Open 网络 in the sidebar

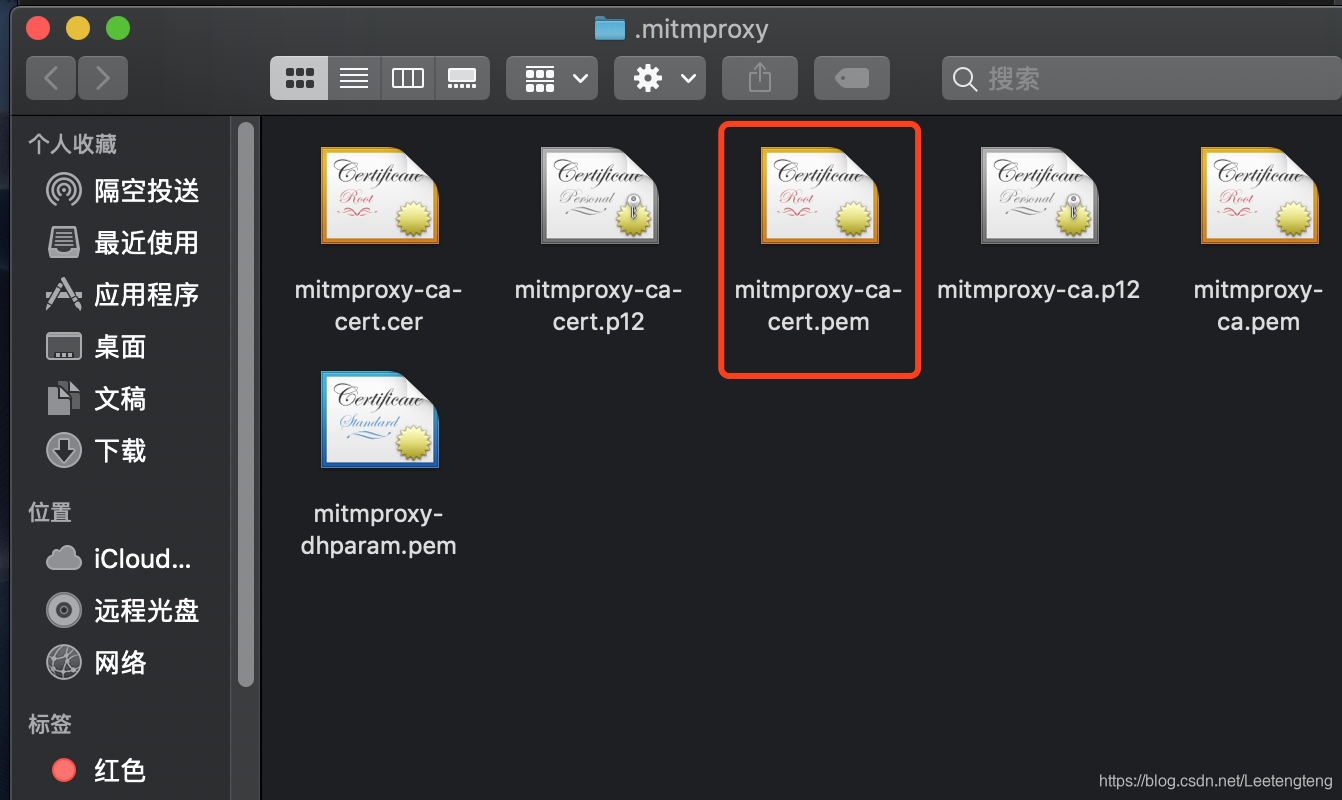(97, 662)
